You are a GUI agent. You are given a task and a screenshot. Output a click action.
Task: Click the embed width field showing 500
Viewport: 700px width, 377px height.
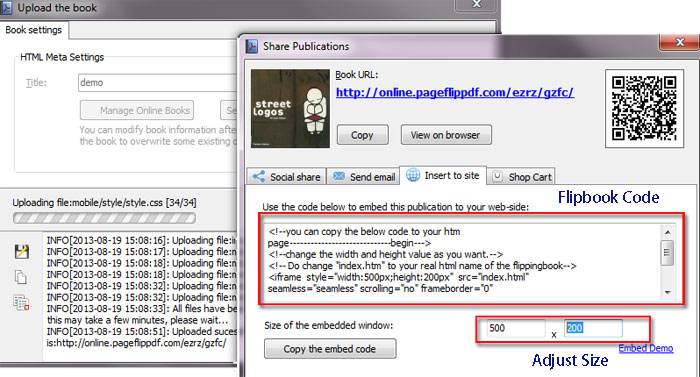coord(516,328)
